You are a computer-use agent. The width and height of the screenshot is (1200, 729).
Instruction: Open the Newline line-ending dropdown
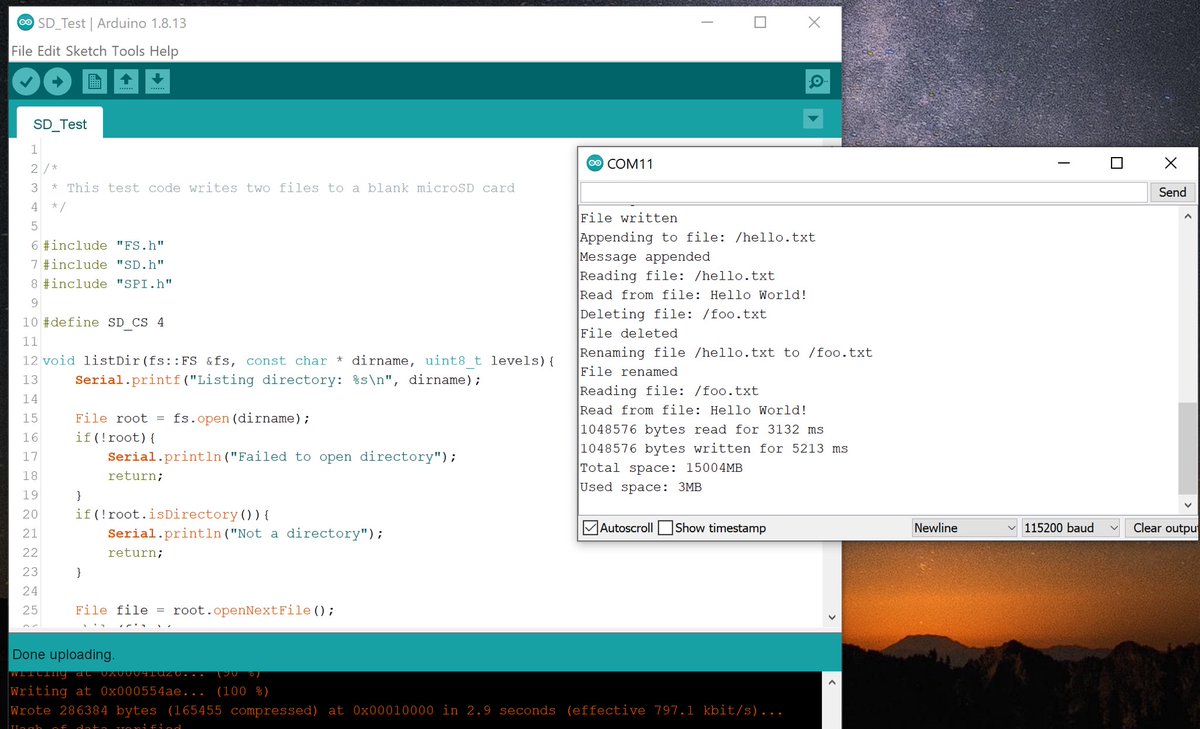point(965,528)
